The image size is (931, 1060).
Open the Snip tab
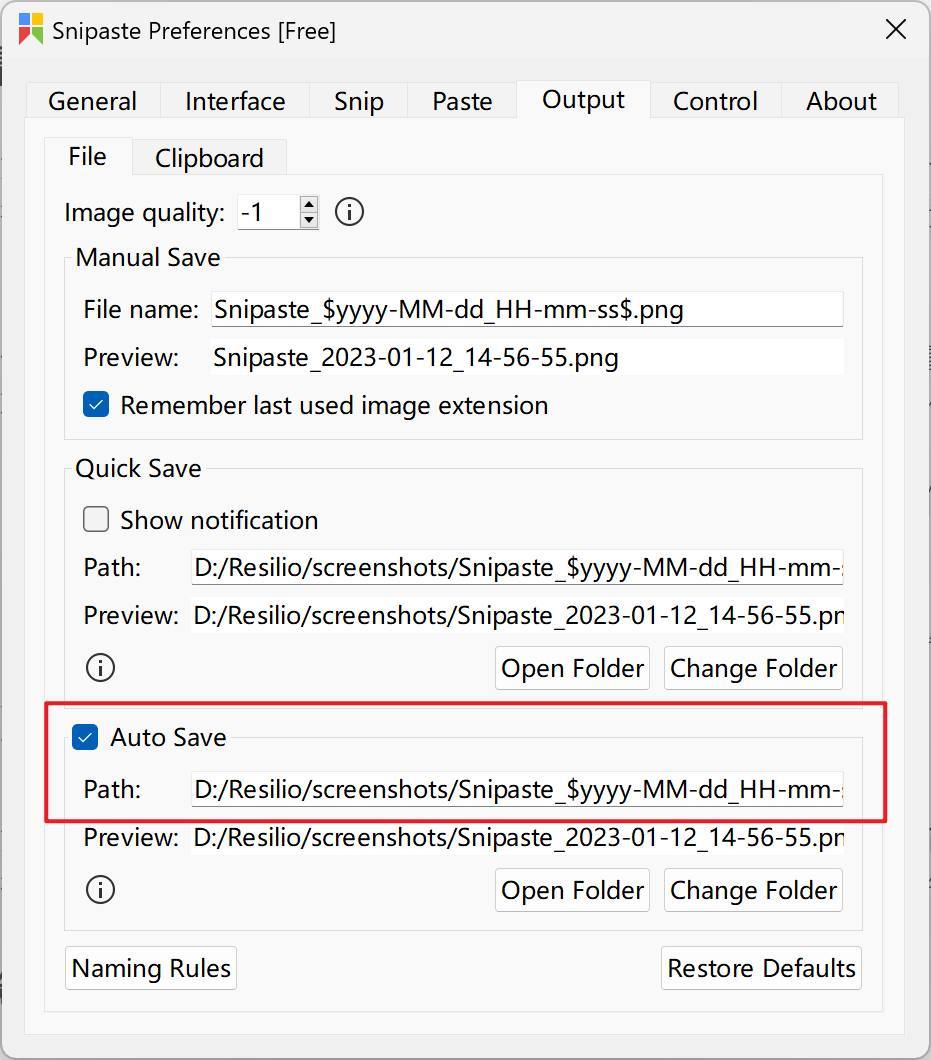pos(359,101)
